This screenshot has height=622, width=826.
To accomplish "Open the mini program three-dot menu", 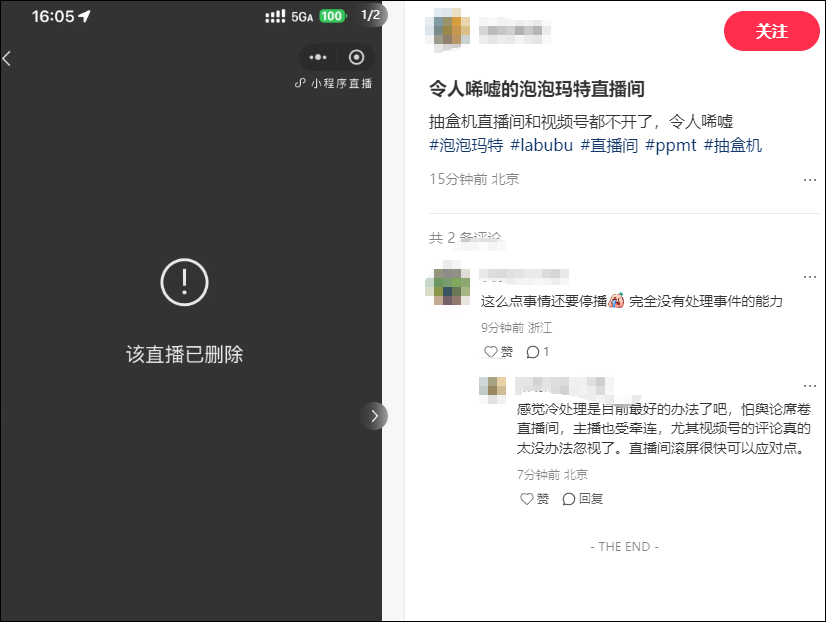I will pos(318,57).
